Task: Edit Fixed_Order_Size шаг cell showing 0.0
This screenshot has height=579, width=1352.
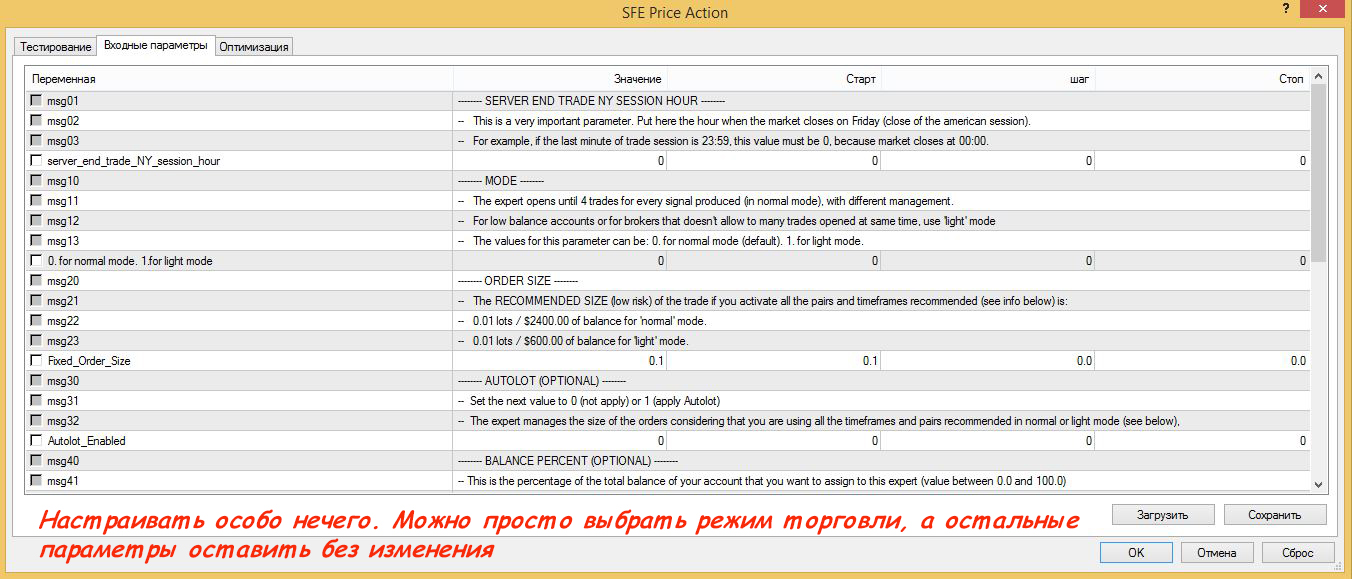Action: (x=988, y=361)
